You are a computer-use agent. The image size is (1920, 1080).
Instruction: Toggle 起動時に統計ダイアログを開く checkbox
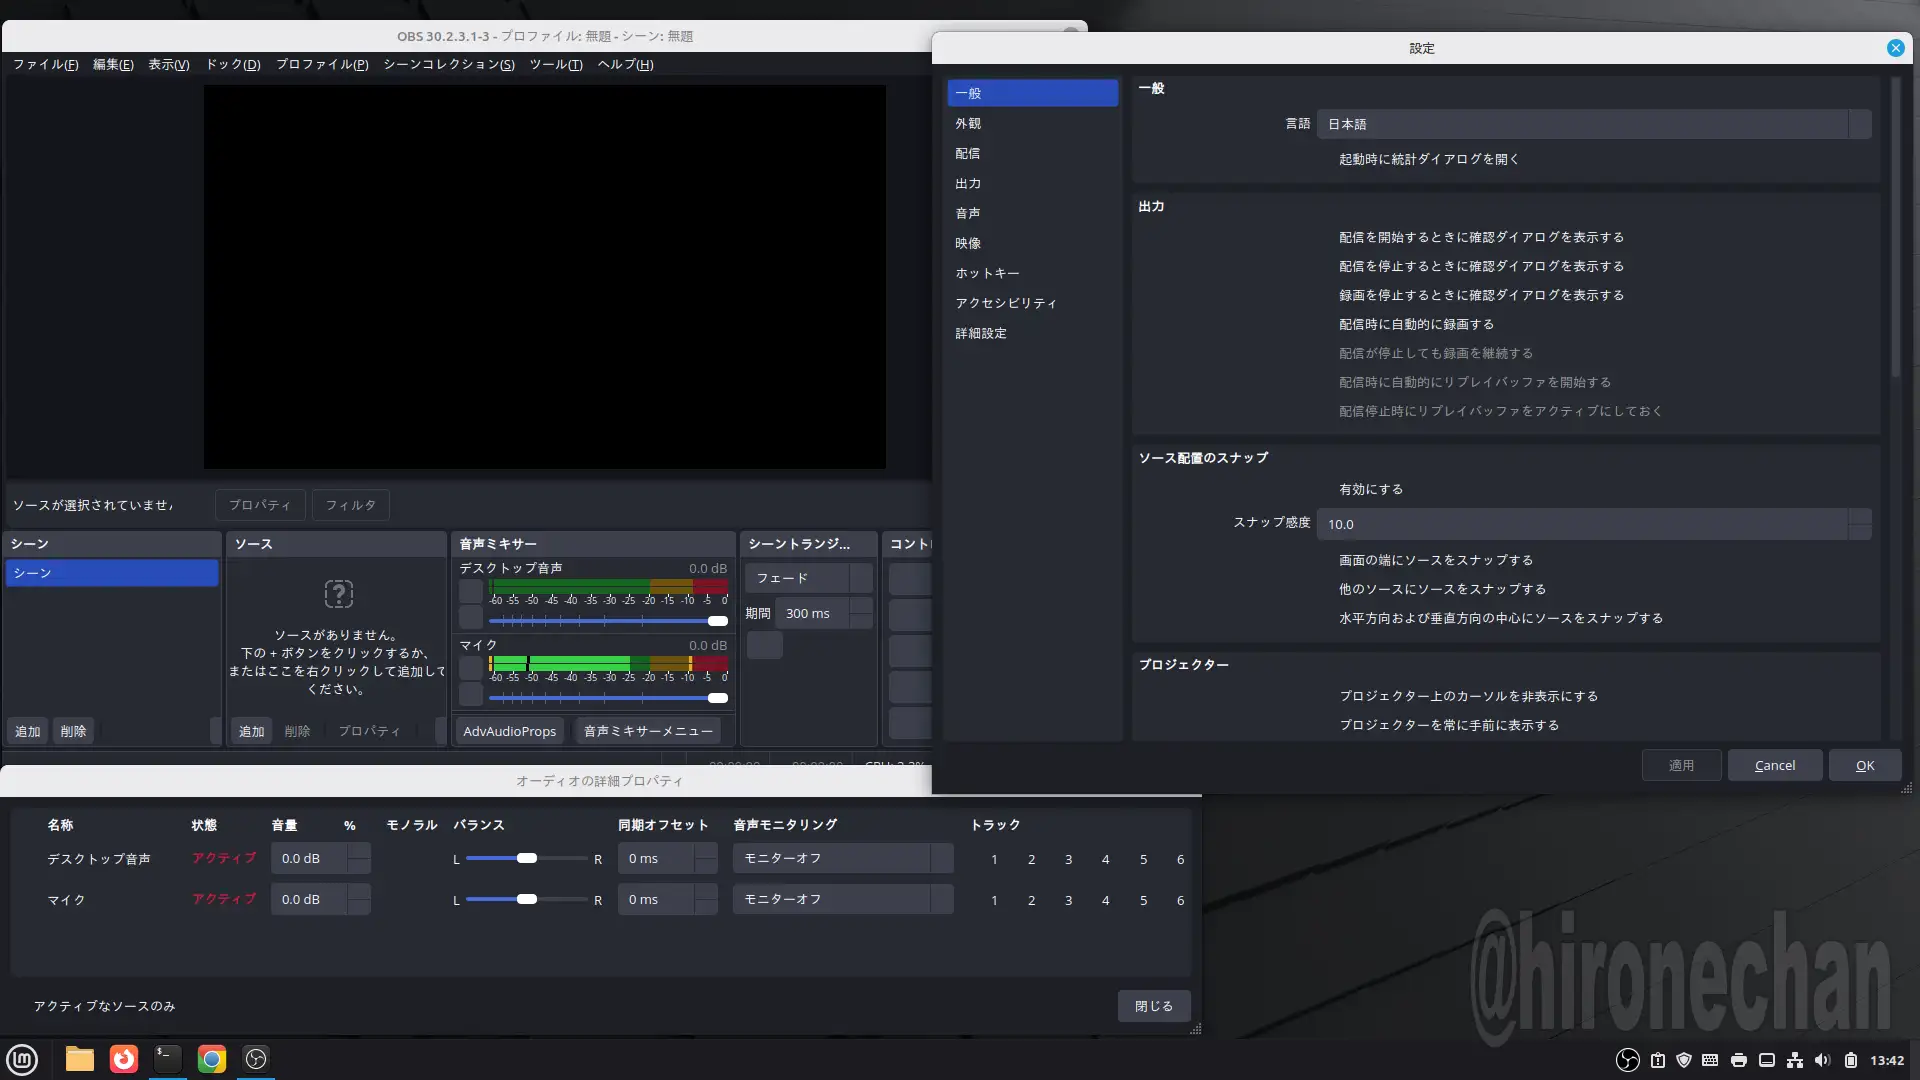click(x=1428, y=159)
